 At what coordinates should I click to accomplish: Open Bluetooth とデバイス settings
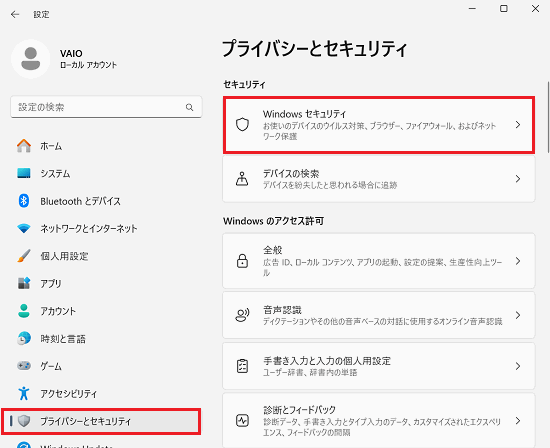click(80, 201)
